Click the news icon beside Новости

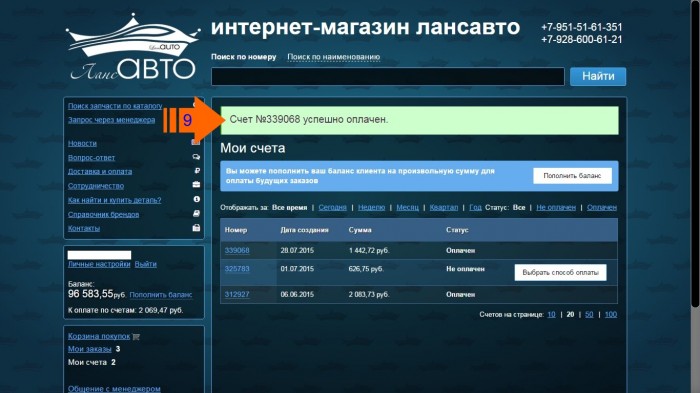click(x=196, y=142)
